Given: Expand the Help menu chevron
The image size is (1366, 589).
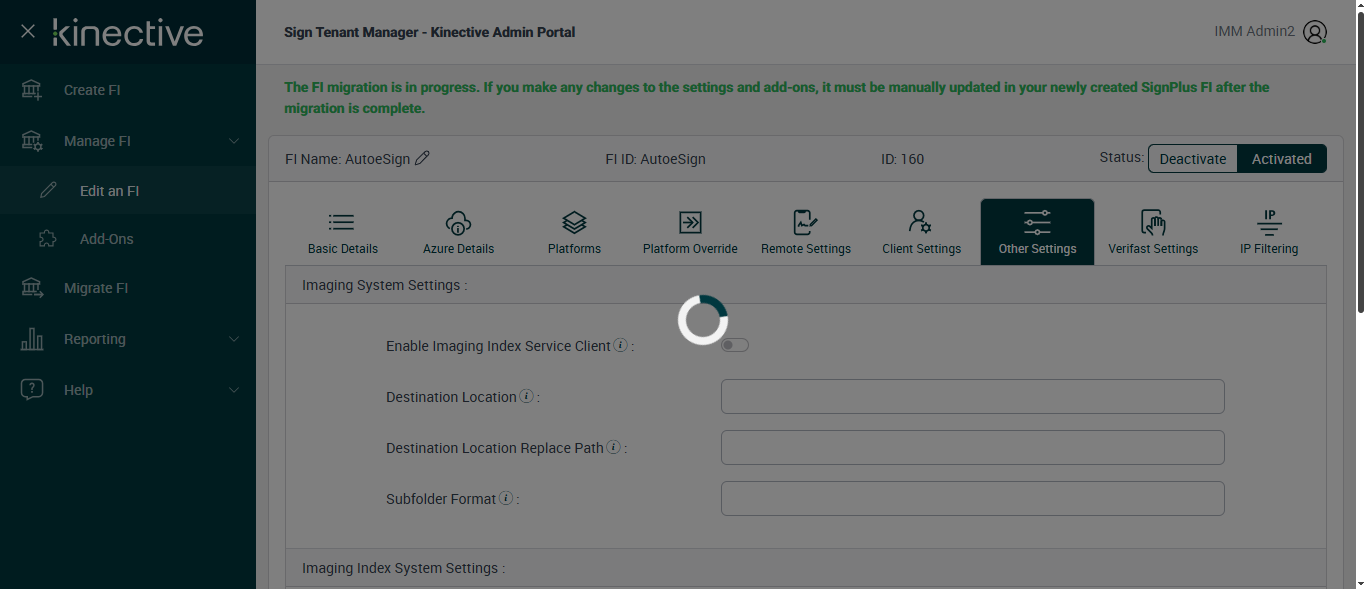Looking at the screenshot, I should point(234,390).
